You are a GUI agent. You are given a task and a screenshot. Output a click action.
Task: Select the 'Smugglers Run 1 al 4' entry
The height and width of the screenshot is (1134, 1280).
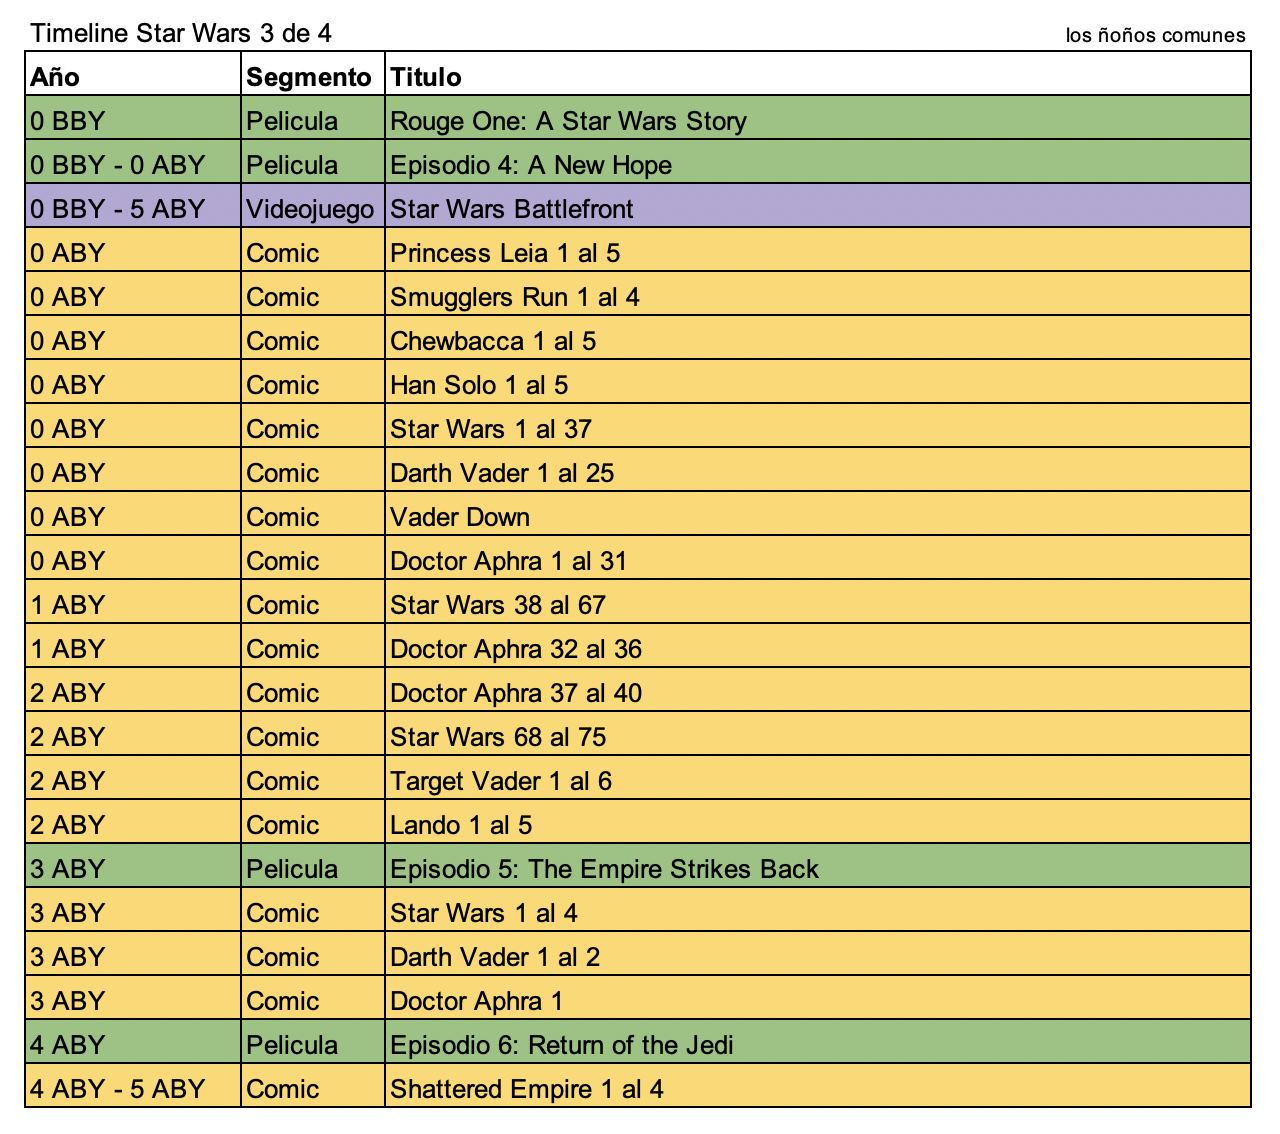point(515,297)
